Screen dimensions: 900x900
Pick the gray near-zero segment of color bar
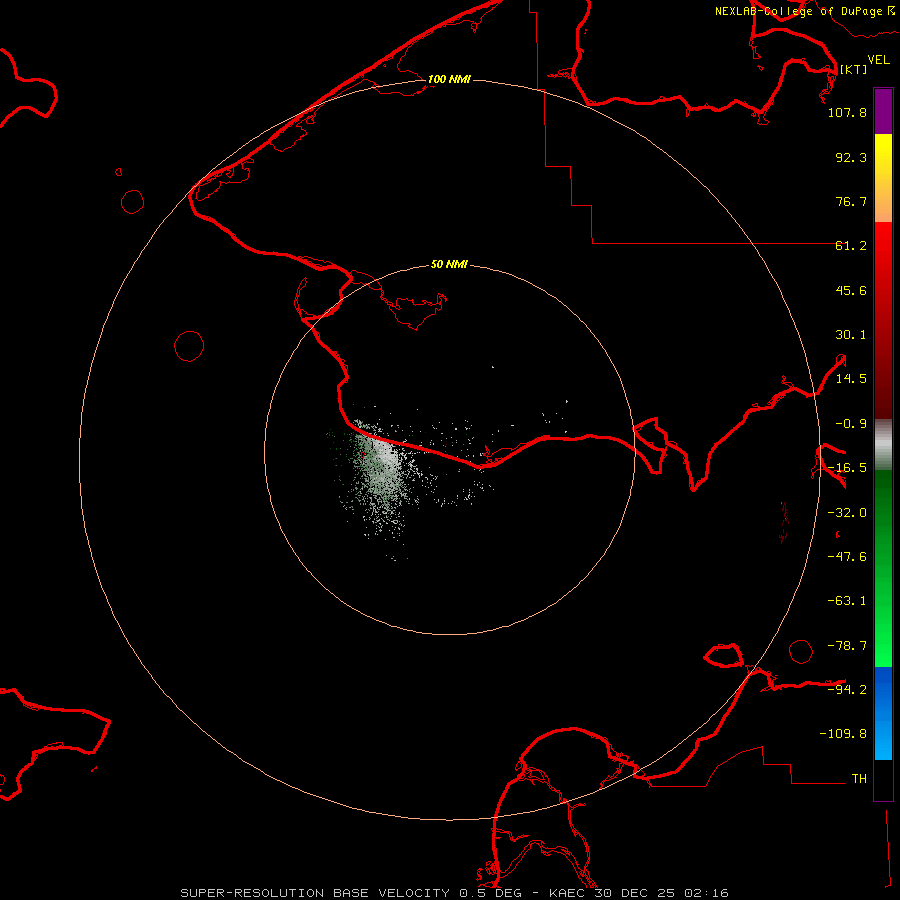pos(883,445)
